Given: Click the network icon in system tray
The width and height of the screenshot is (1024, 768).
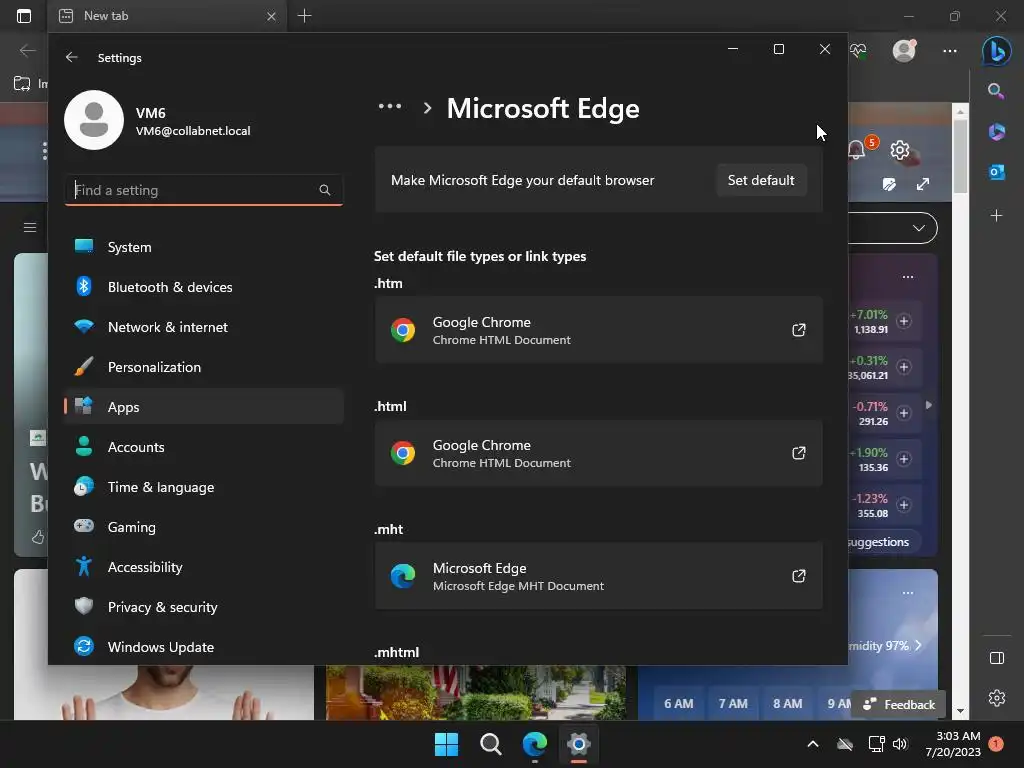Looking at the screenshot, I should point(876,744).
